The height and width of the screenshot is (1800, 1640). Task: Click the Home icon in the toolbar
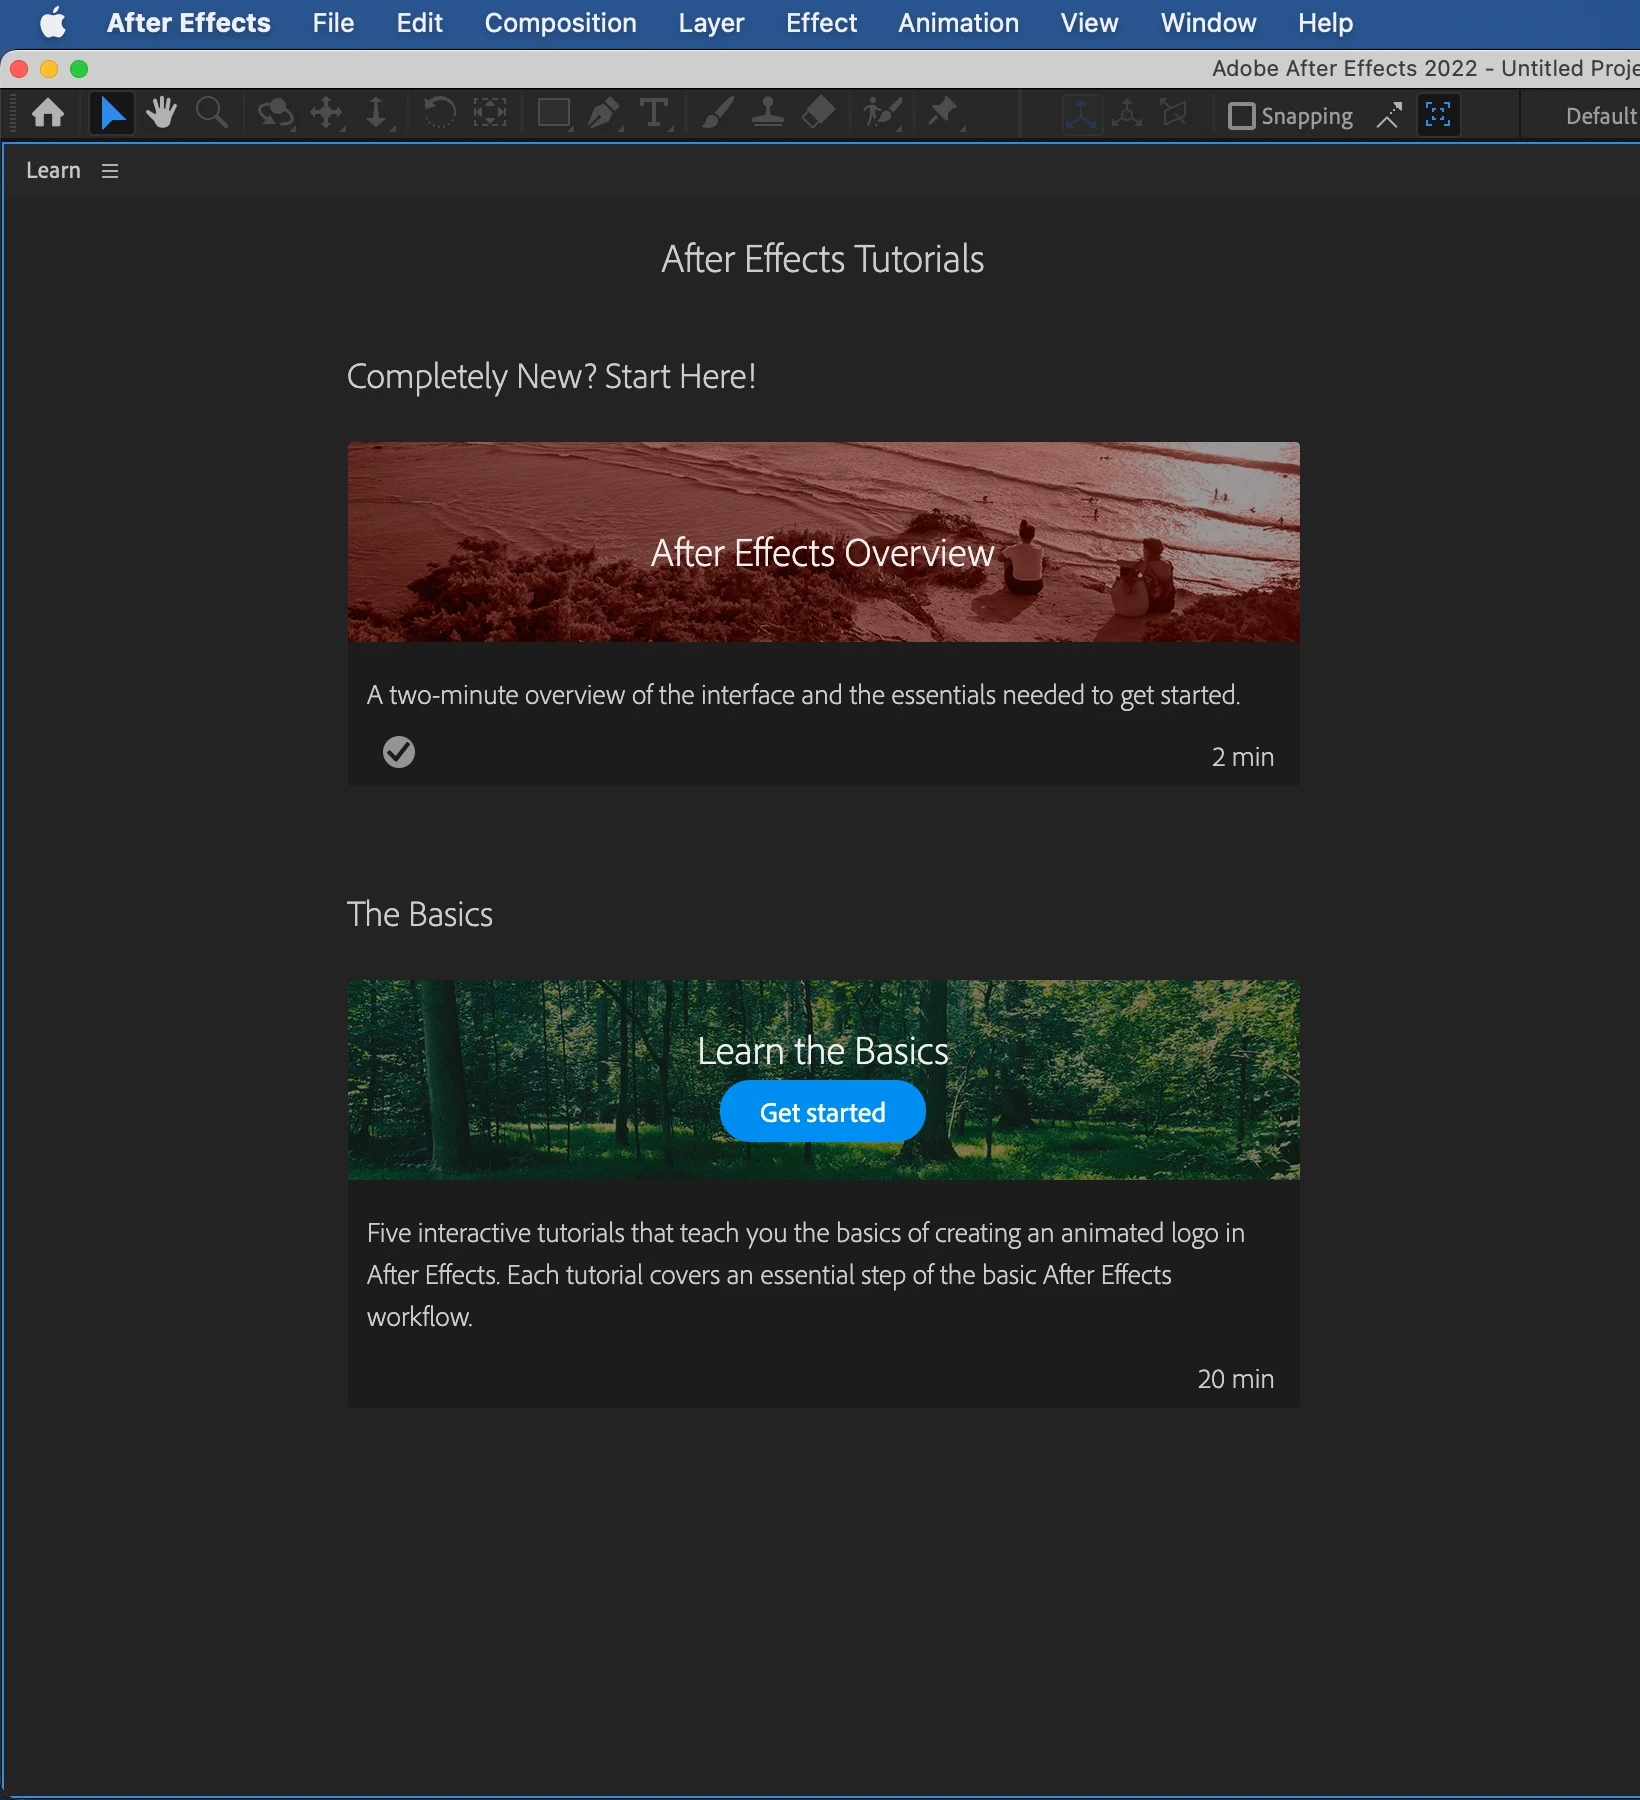click(x=48, y=114)
